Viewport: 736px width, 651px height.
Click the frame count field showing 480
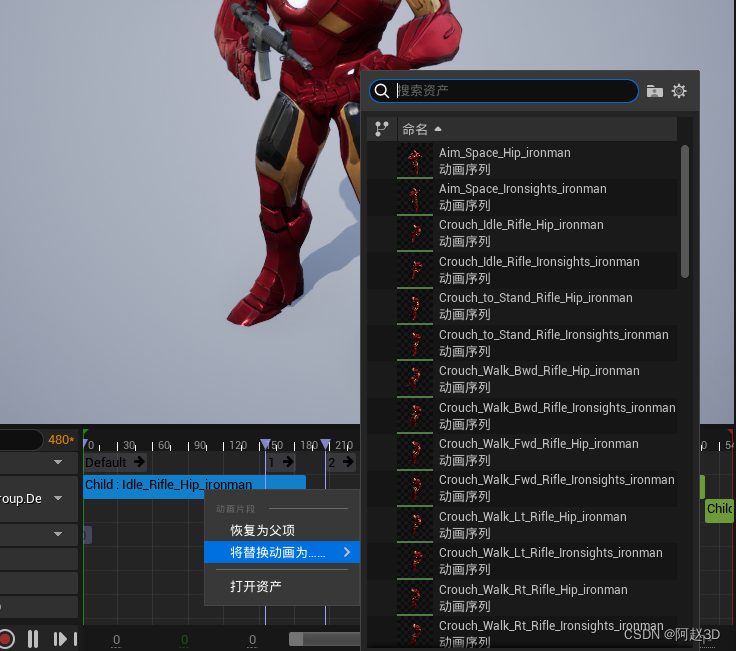(x=61, y=440)
